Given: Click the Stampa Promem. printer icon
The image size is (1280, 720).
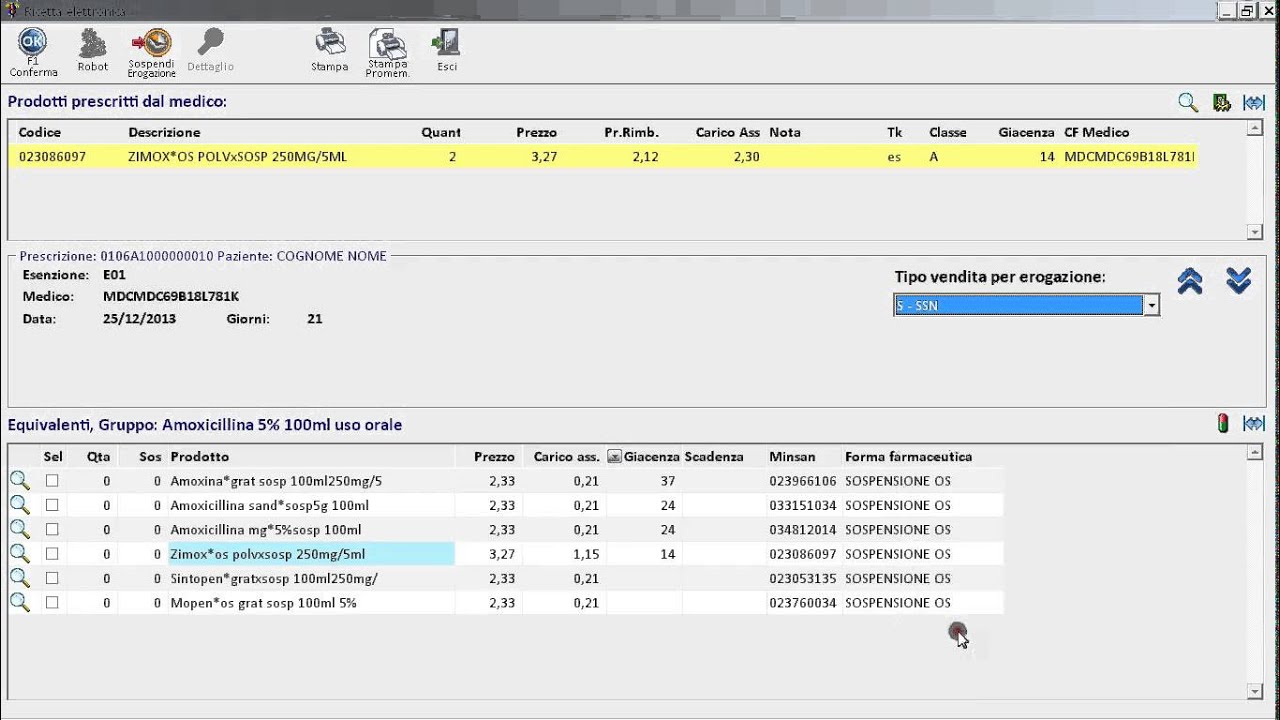Looking at the screenshot, I should tap(388, 44).
